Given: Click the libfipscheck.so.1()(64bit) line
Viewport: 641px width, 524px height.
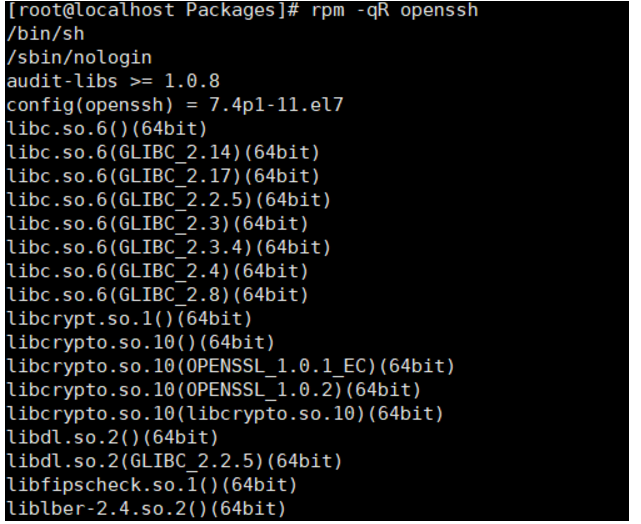Looking at the screenshot, I should tap(152, 484).
